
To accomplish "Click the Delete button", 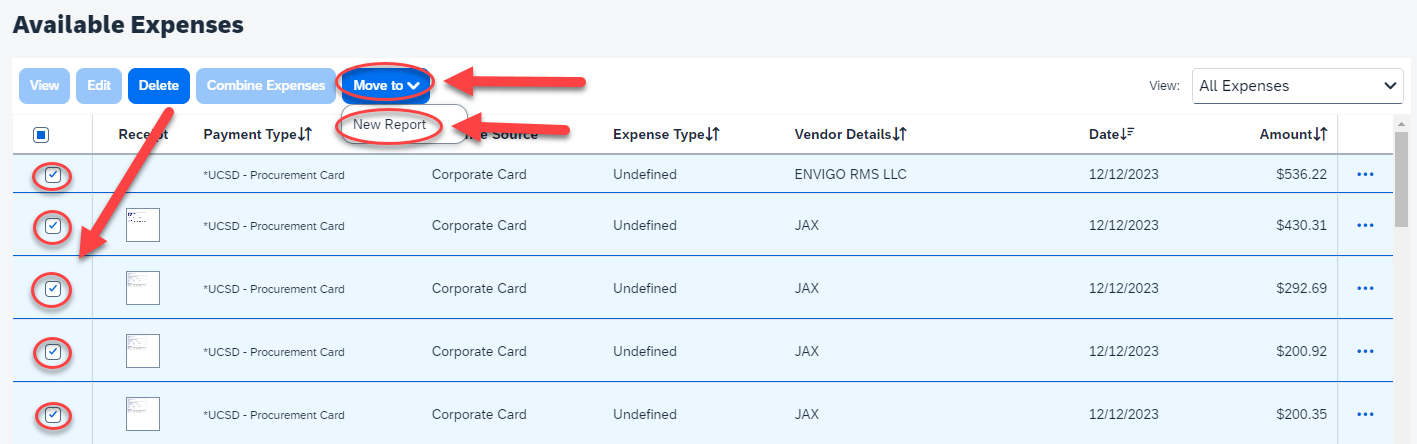I will [158, 86].
